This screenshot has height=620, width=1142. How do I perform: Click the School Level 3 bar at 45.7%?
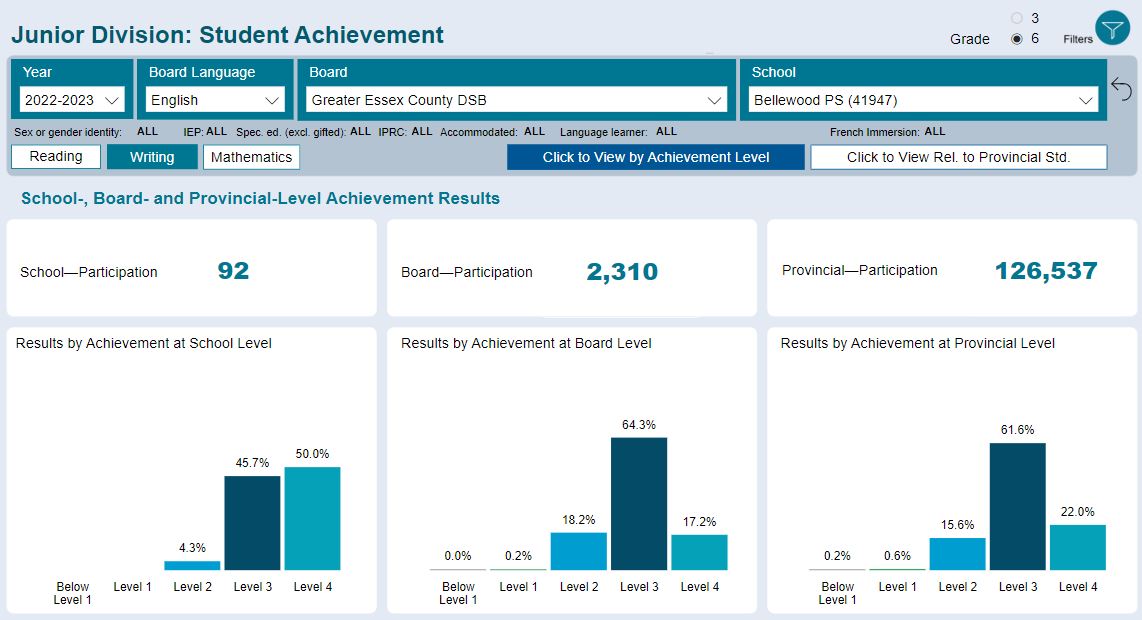tap(252, 522)
